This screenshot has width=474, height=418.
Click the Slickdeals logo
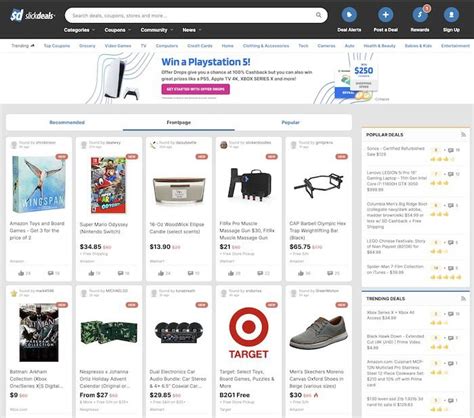pos(32,15)
